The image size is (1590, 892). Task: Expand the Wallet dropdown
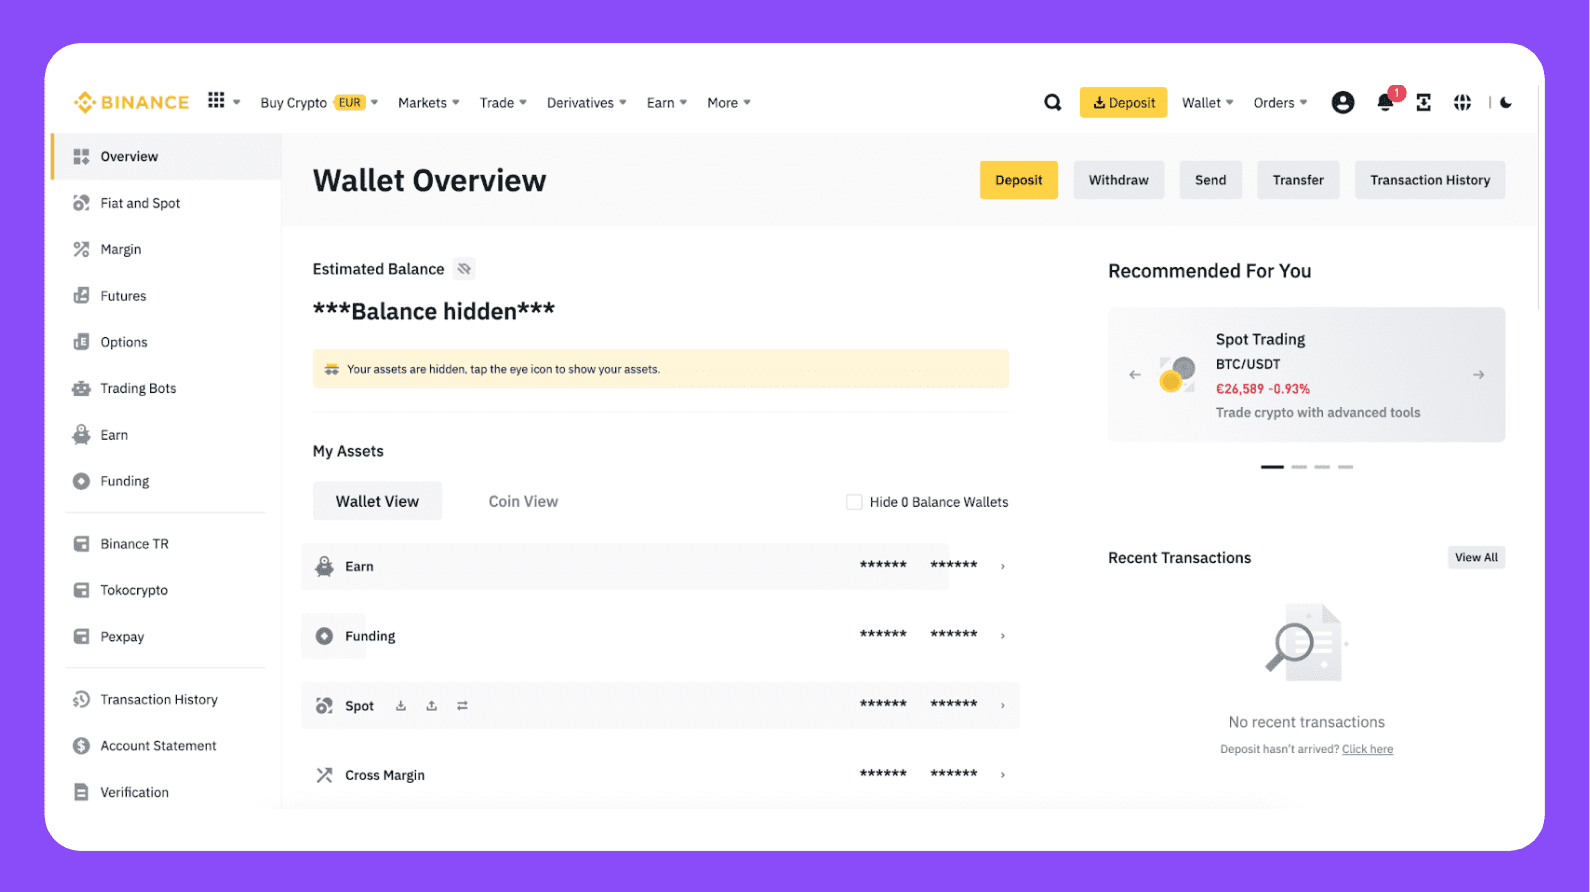click(x=1208, y=102)
